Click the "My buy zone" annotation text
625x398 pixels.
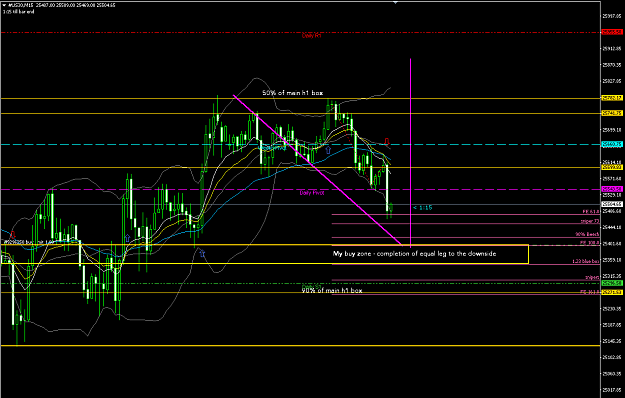point(415,253)
